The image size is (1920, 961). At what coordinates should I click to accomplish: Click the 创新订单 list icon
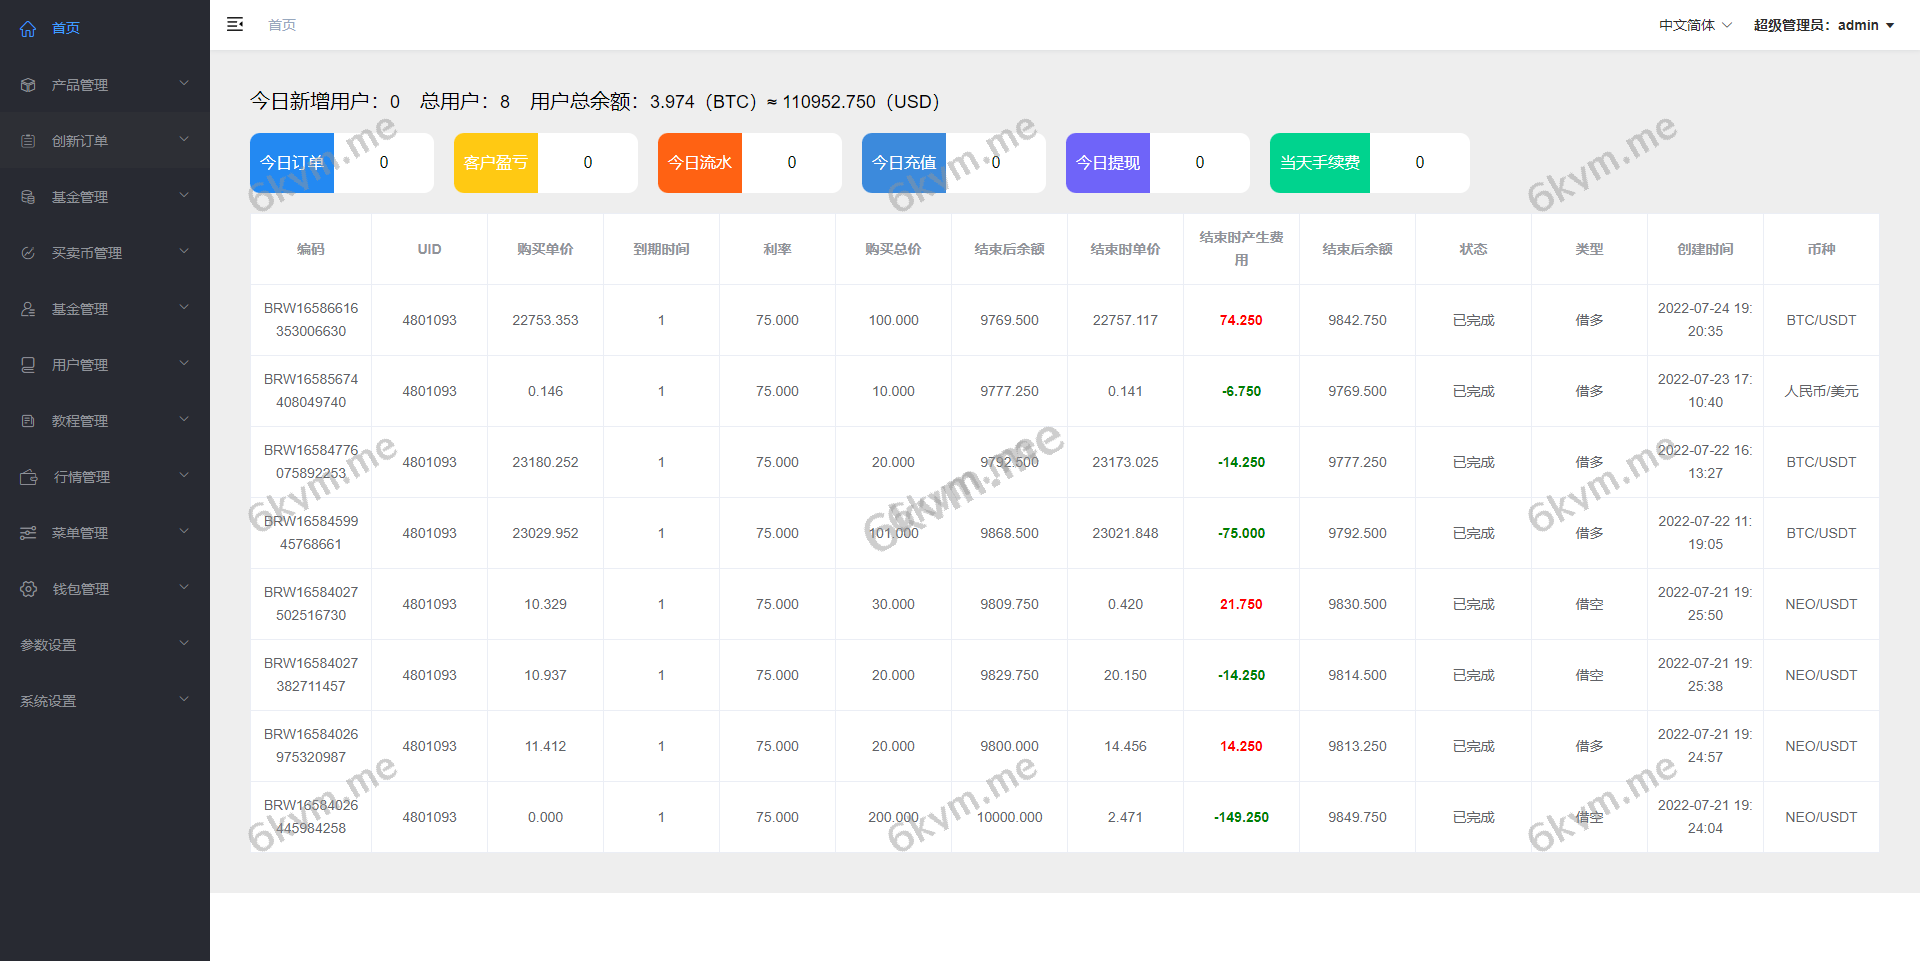28,141
